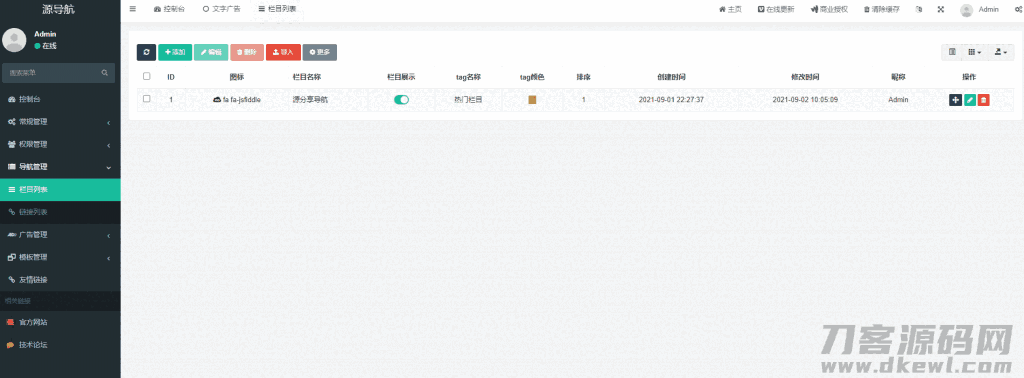Switch to the 文字广告 tab
1024x378 pixels.
click(221, 9)
